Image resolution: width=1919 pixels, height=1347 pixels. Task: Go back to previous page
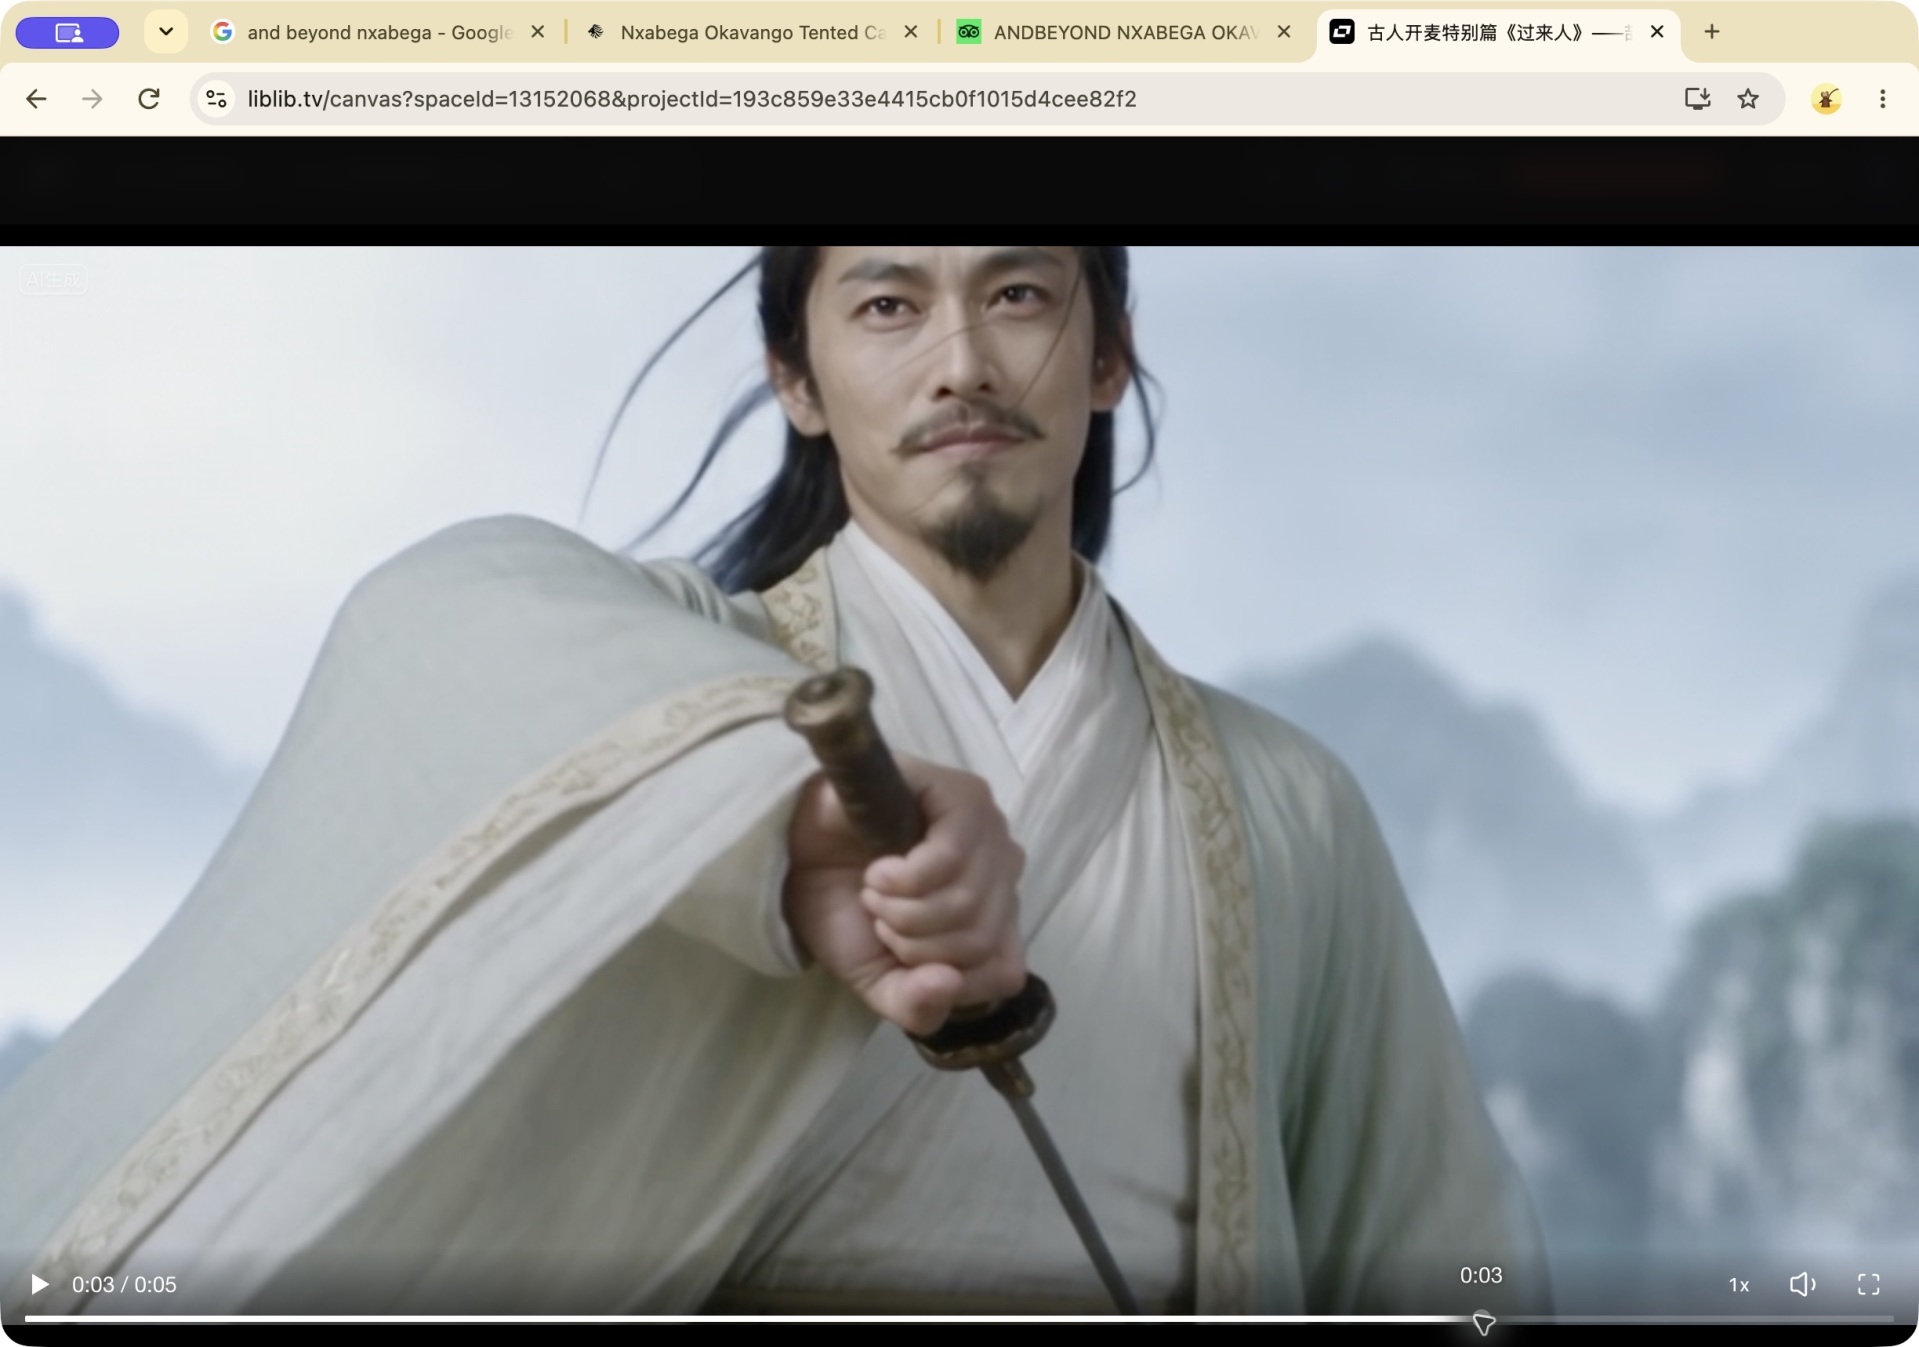click(36, 99)
